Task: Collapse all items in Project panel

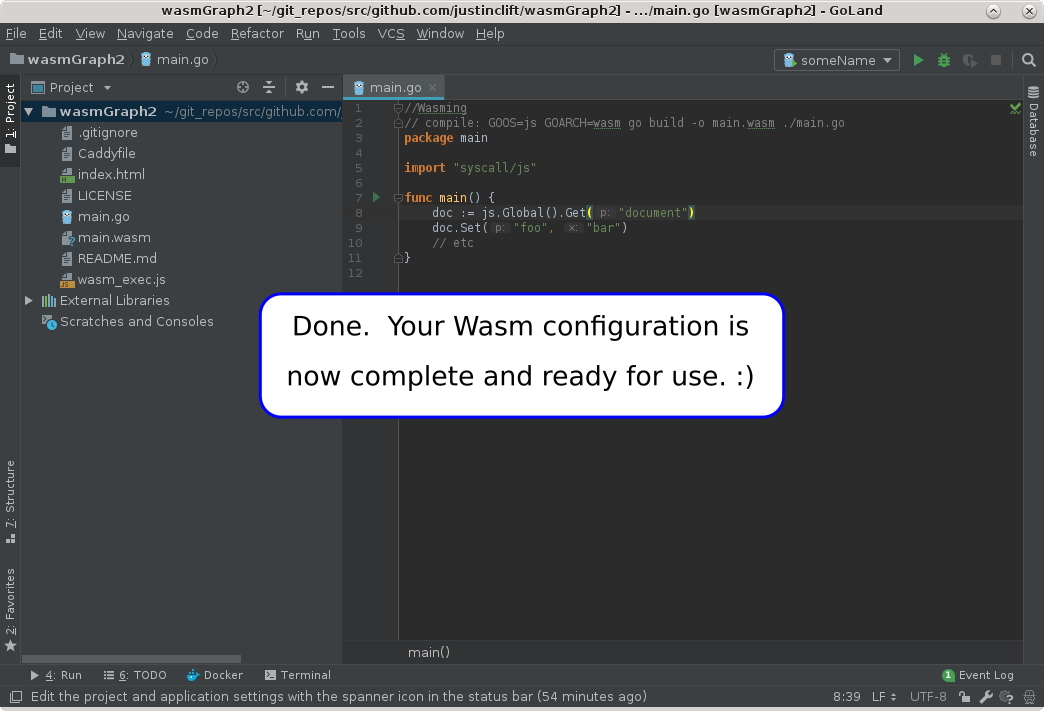Action: (269, 87)
